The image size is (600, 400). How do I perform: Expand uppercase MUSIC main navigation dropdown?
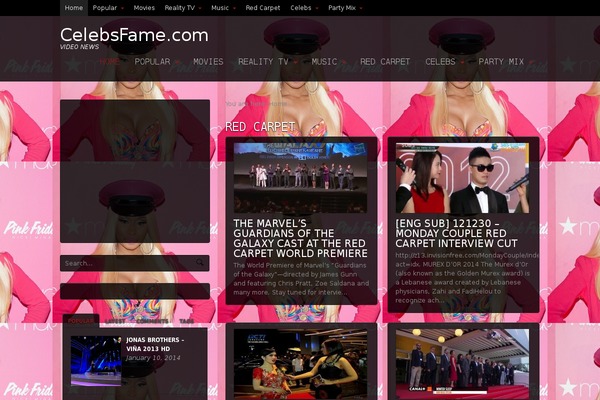click(x=328, y=61)
